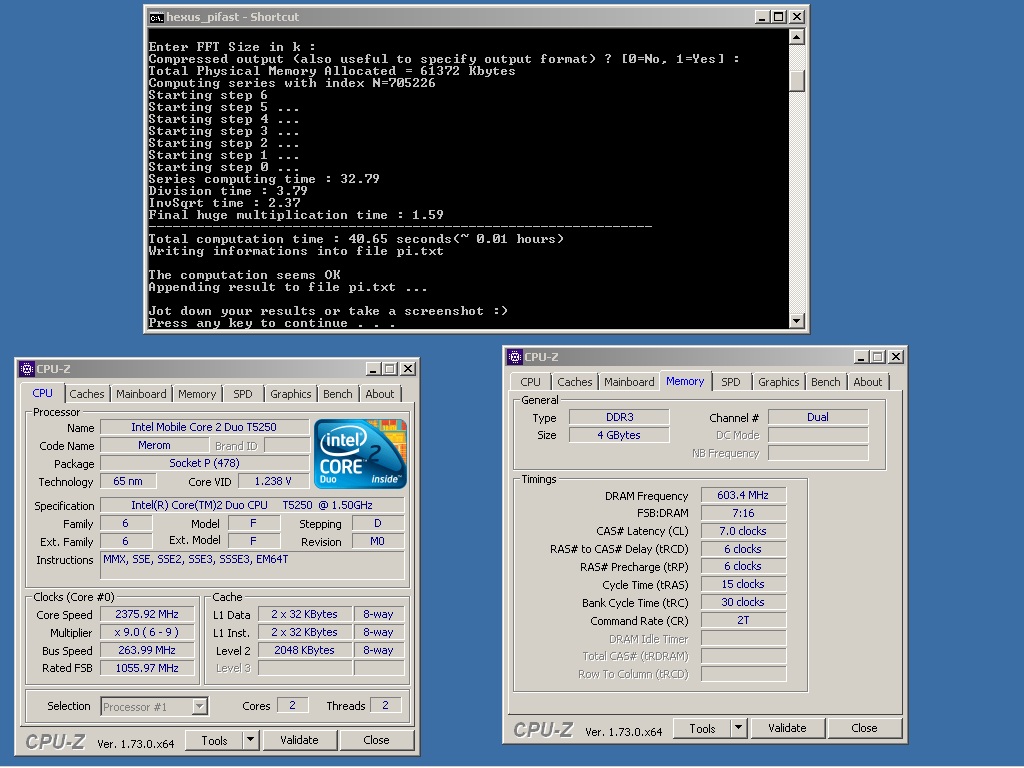
Task: Open Caches tab in left CPU-Z window
Action: [x=87, y=394]
